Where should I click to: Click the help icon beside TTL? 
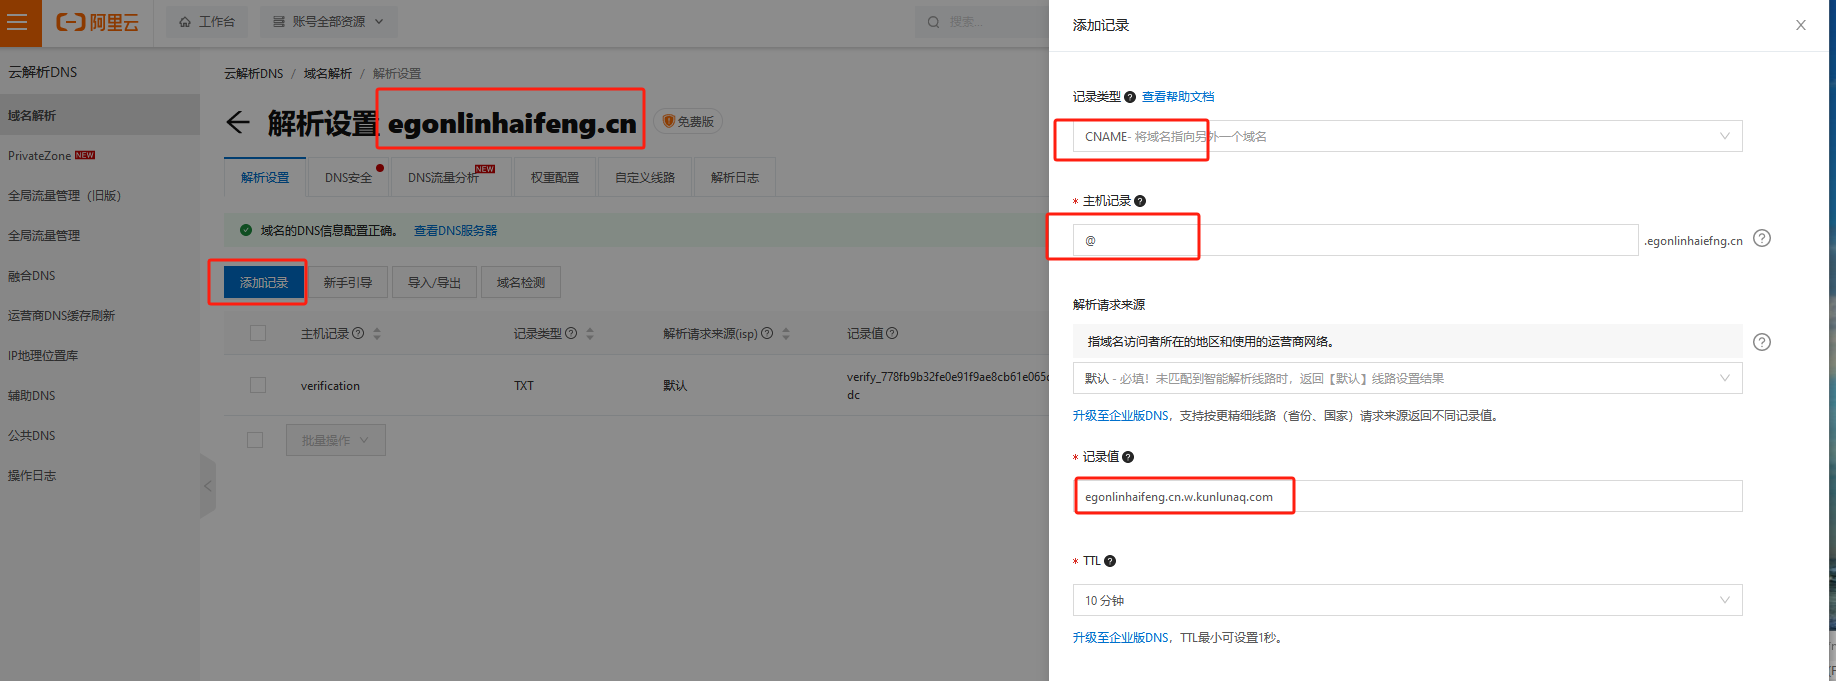point(1110,561)
